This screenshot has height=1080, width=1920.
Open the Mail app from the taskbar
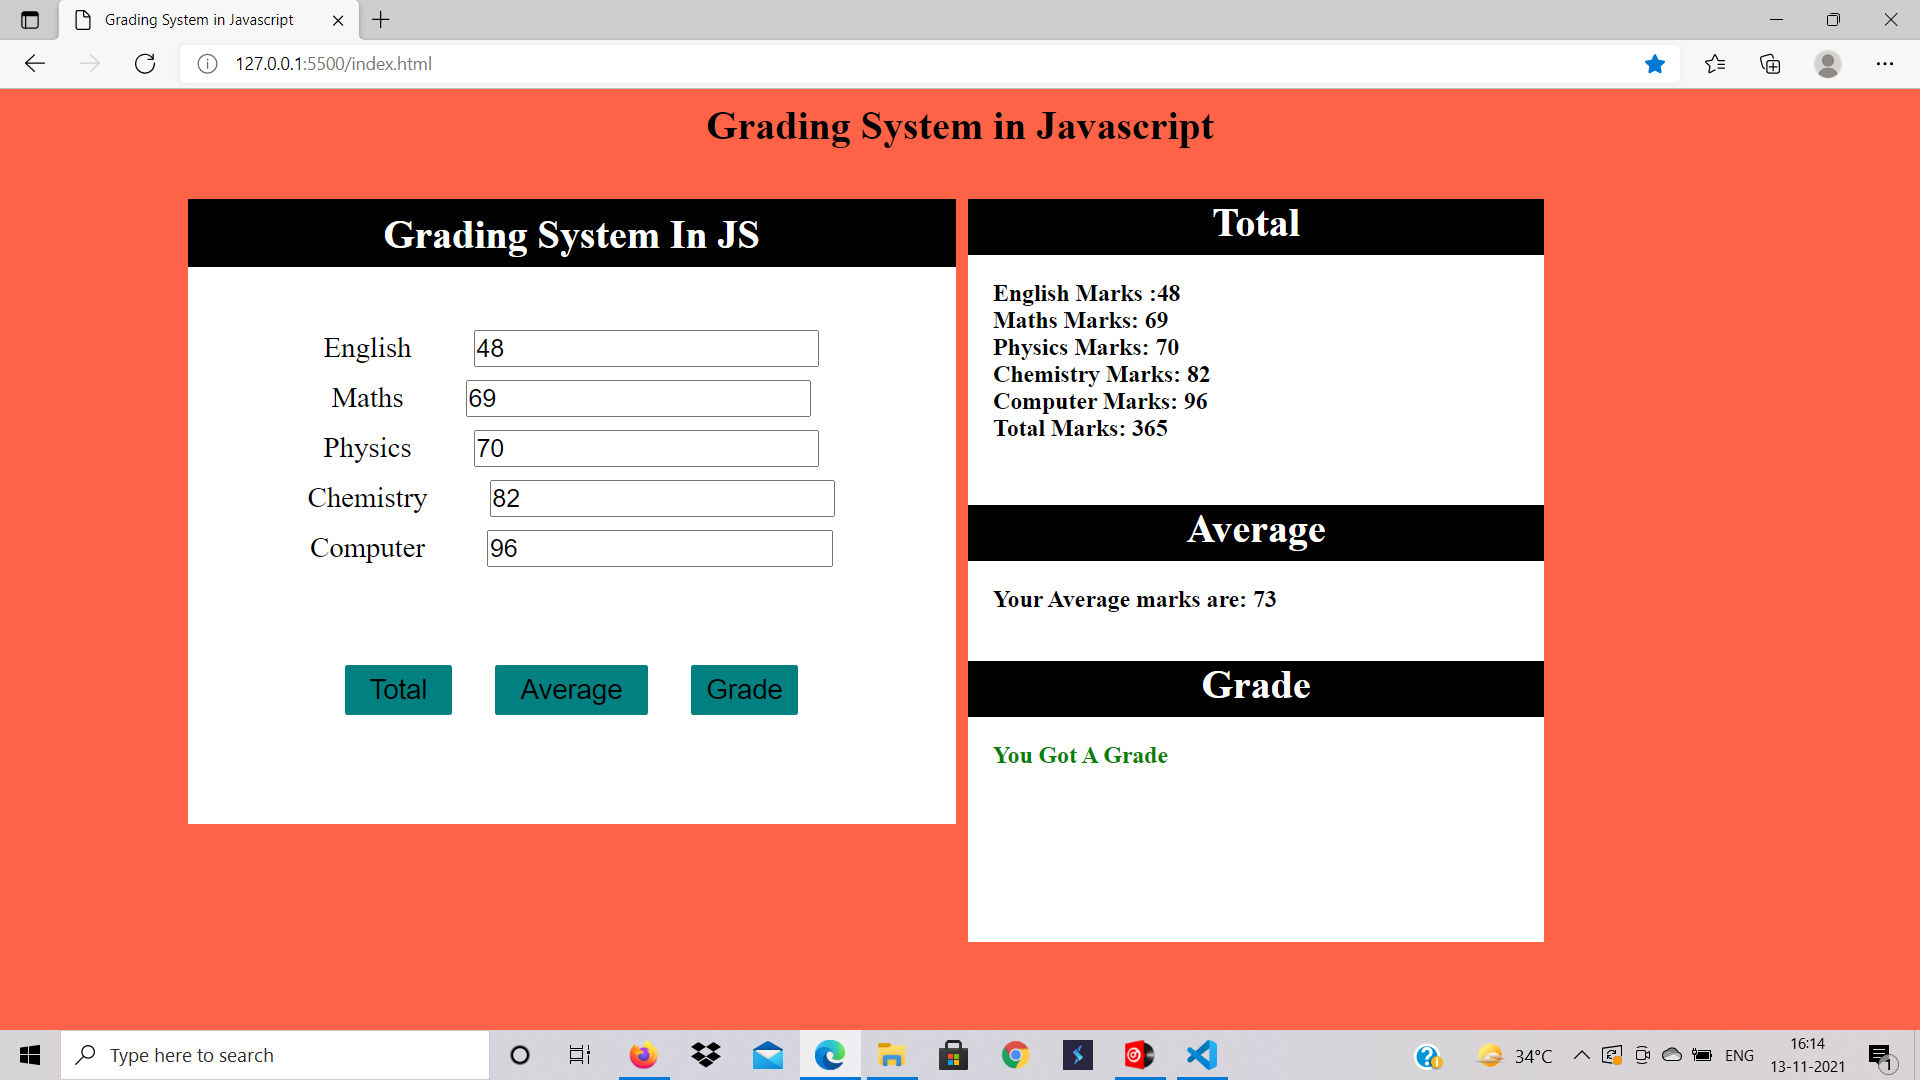coord(767,1055)
